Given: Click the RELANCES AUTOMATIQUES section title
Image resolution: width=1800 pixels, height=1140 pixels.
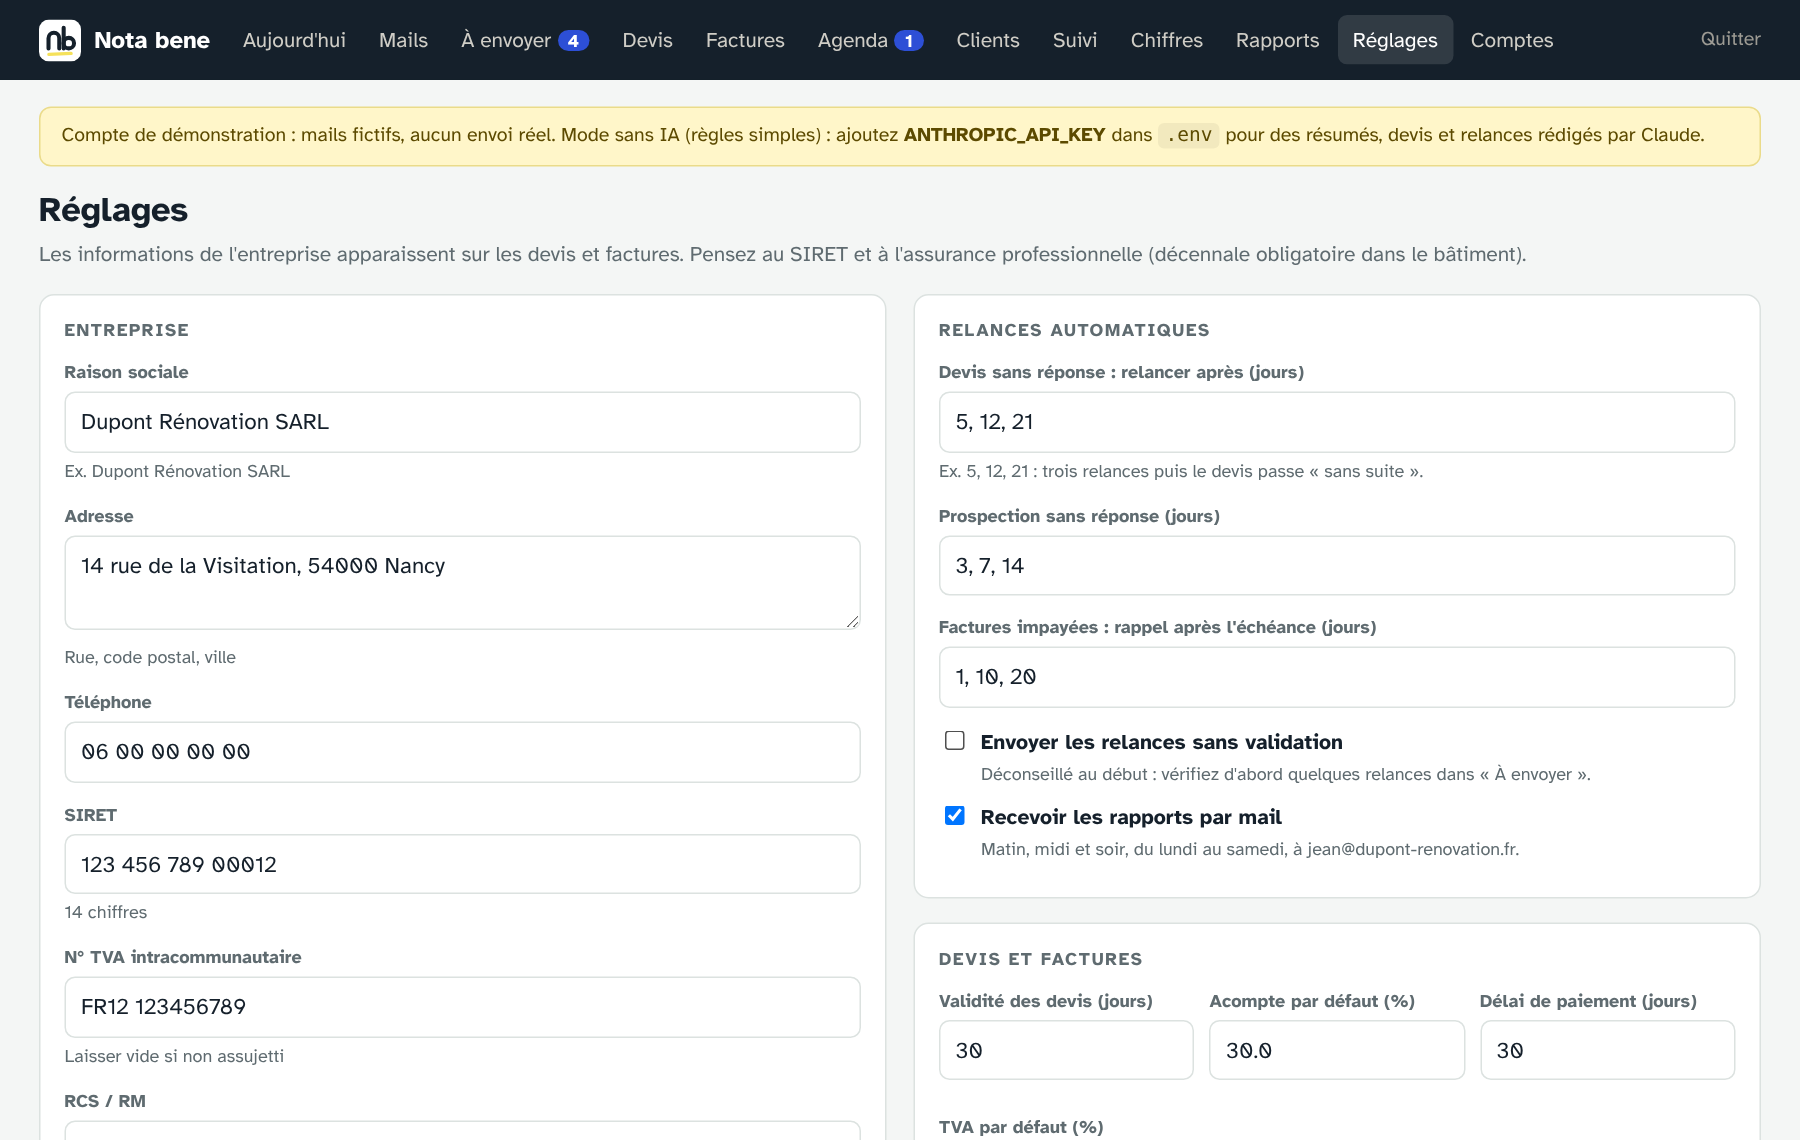Looking at the screenshot, I should (x=1074, y=330).
